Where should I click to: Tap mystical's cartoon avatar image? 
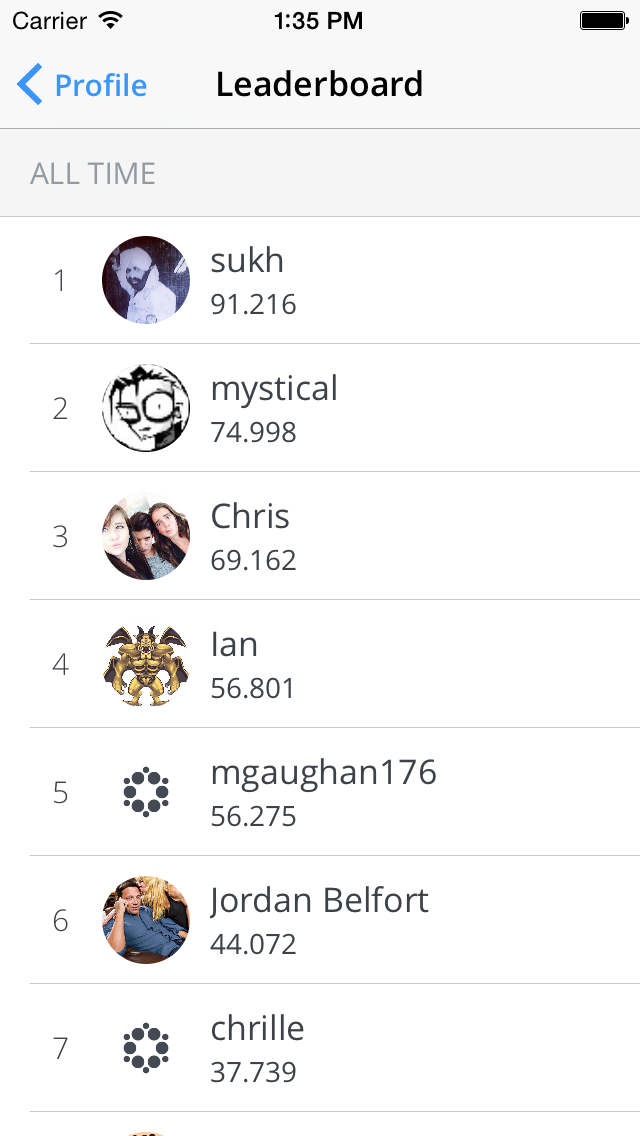click(x=146, y=408)
